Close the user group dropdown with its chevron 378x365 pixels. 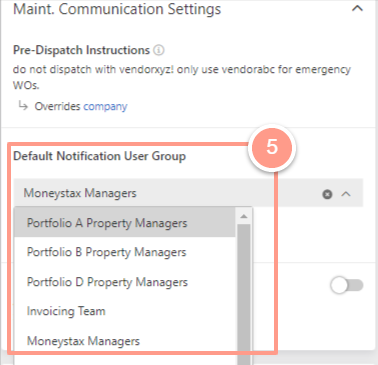click(346, 194)
